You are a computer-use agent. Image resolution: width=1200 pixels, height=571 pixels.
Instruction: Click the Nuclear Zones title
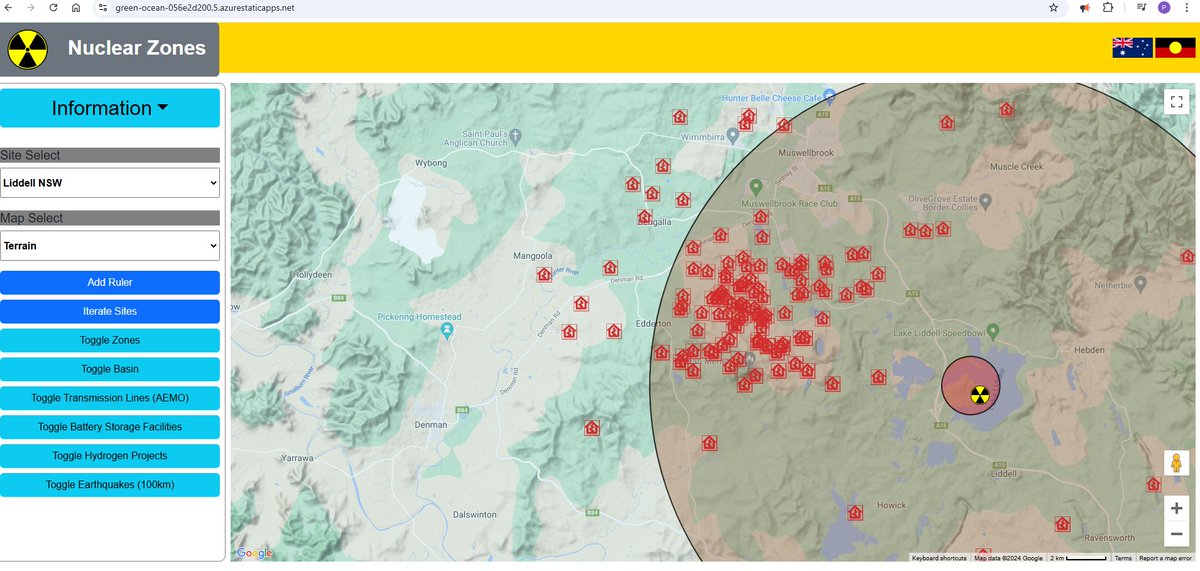tap(137, 48)
